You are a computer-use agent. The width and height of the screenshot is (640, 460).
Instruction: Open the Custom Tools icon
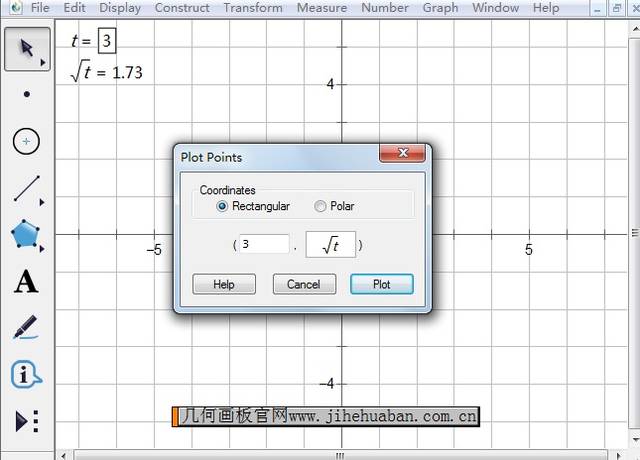tap(26, 421)
